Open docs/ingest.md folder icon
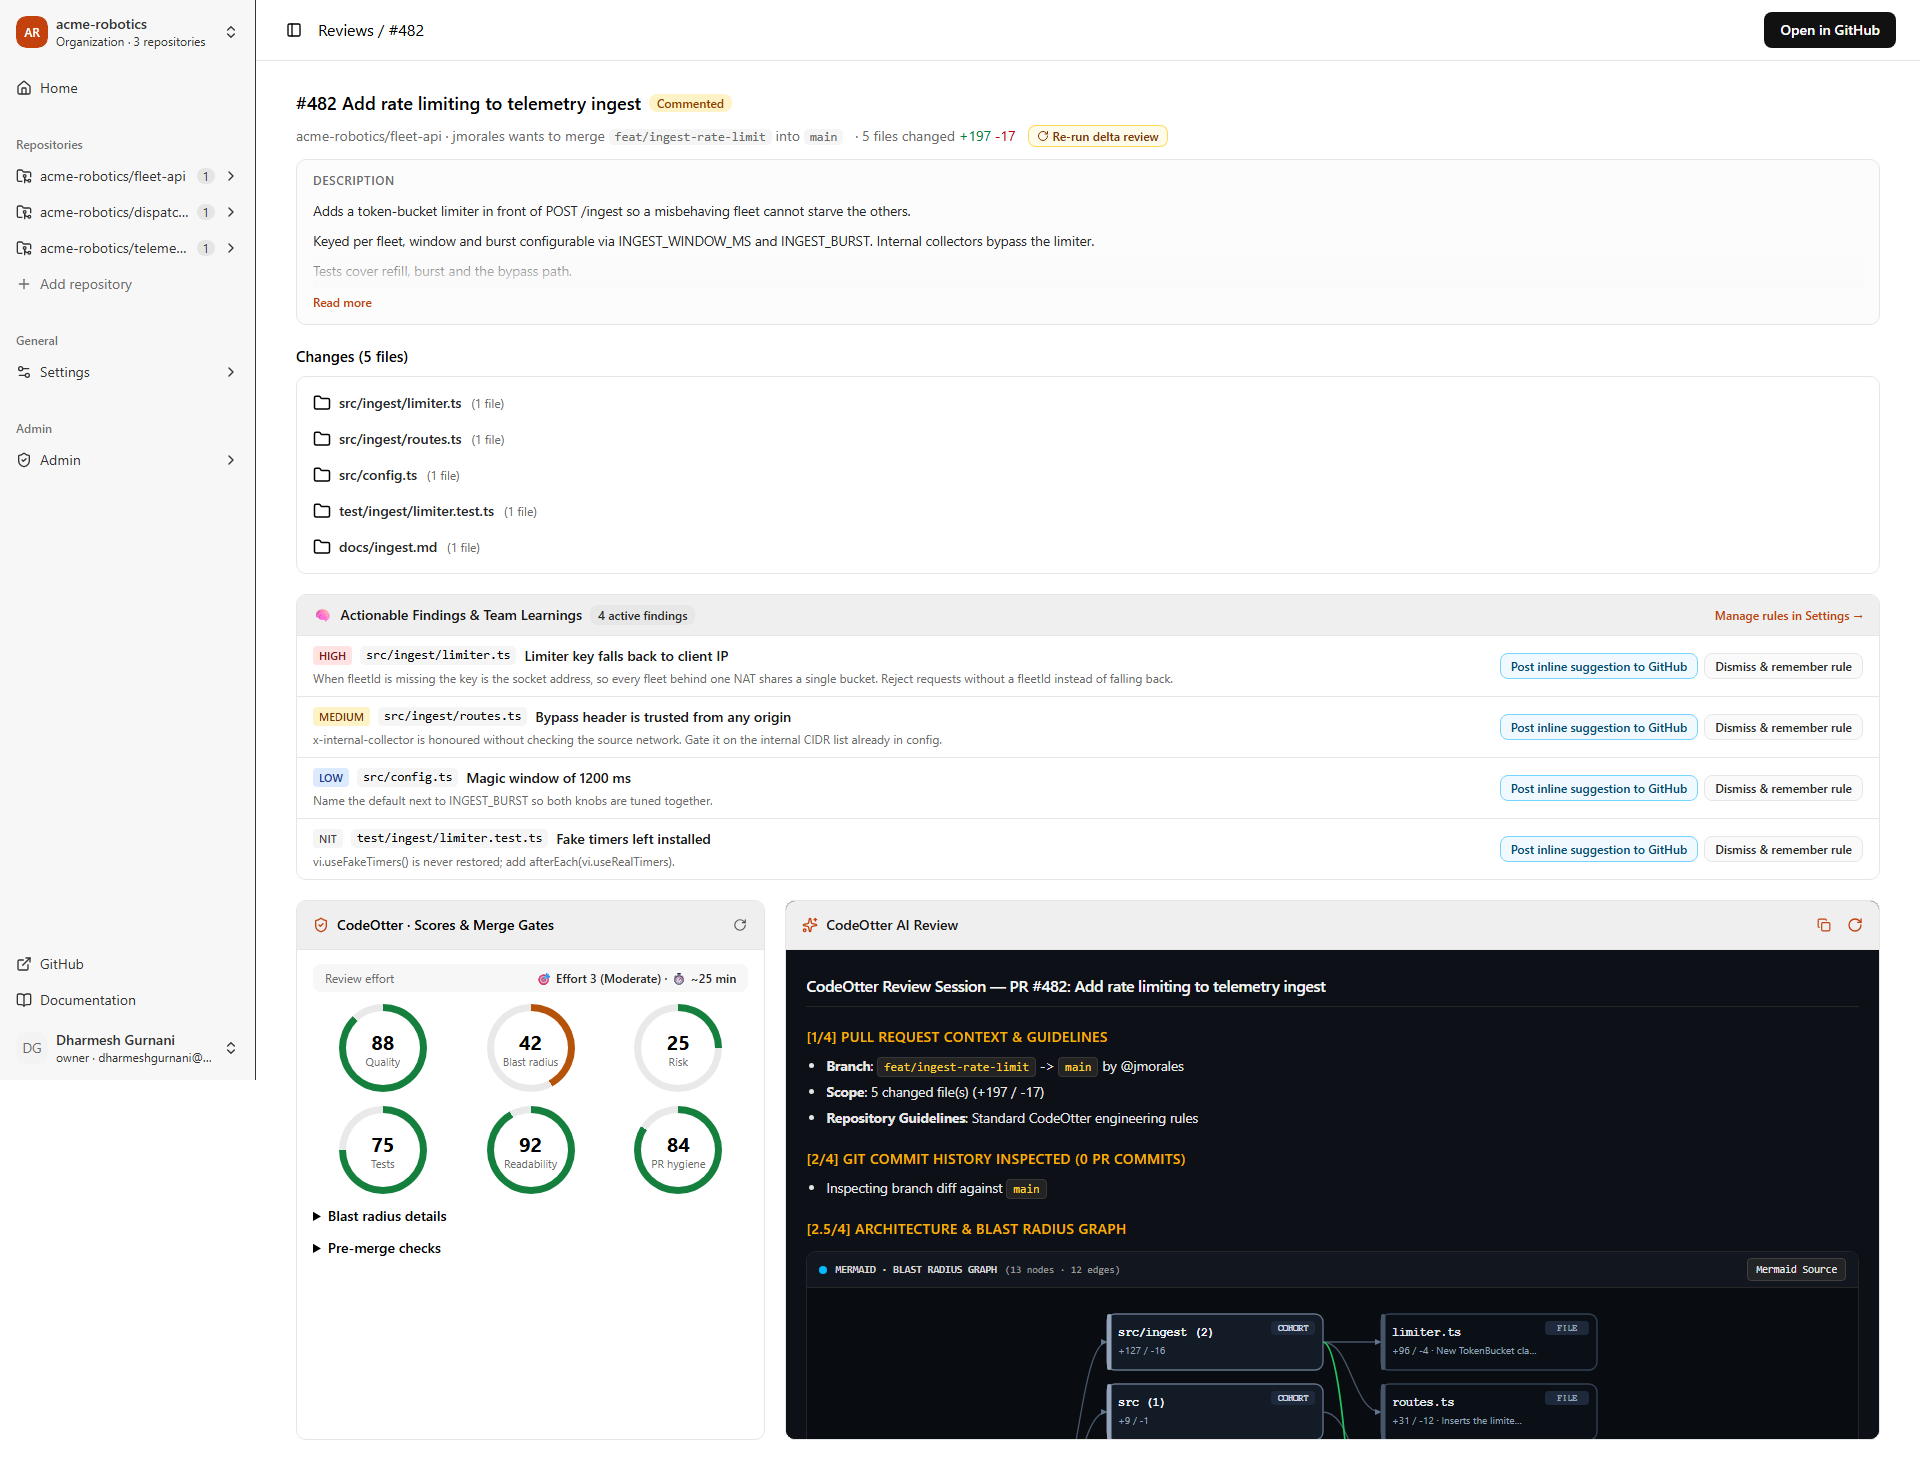 click(x=322, y=547)
